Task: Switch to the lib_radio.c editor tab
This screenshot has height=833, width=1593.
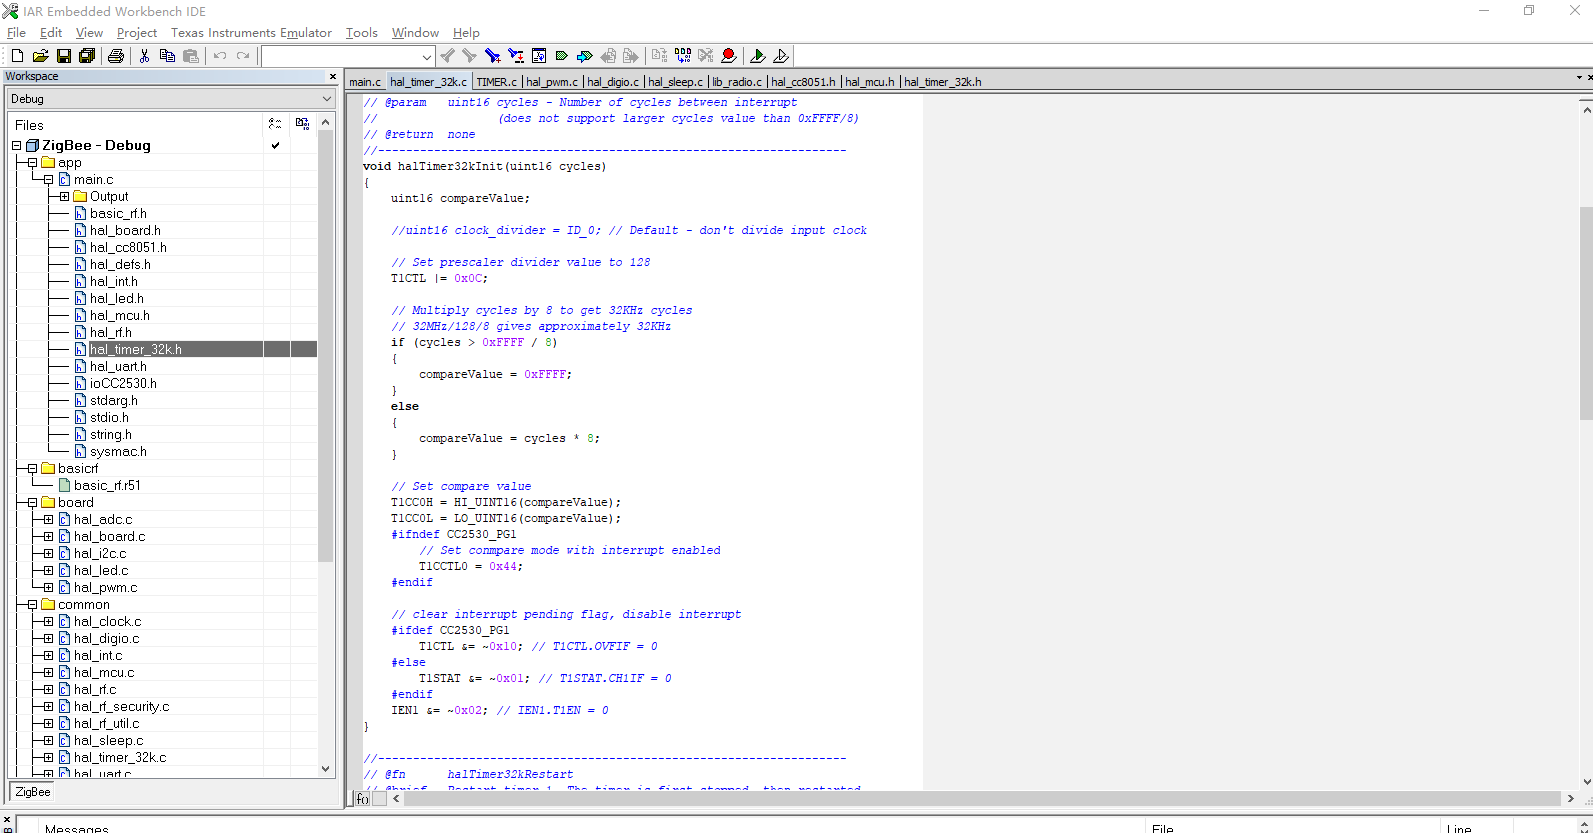Action: pos(737,82)
